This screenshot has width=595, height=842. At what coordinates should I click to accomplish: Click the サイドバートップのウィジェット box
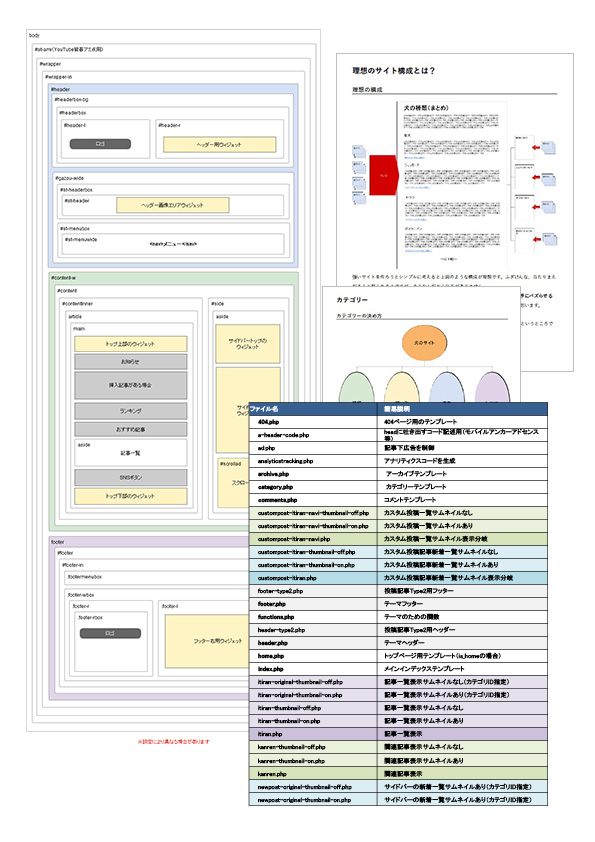[x=248, y=344]
